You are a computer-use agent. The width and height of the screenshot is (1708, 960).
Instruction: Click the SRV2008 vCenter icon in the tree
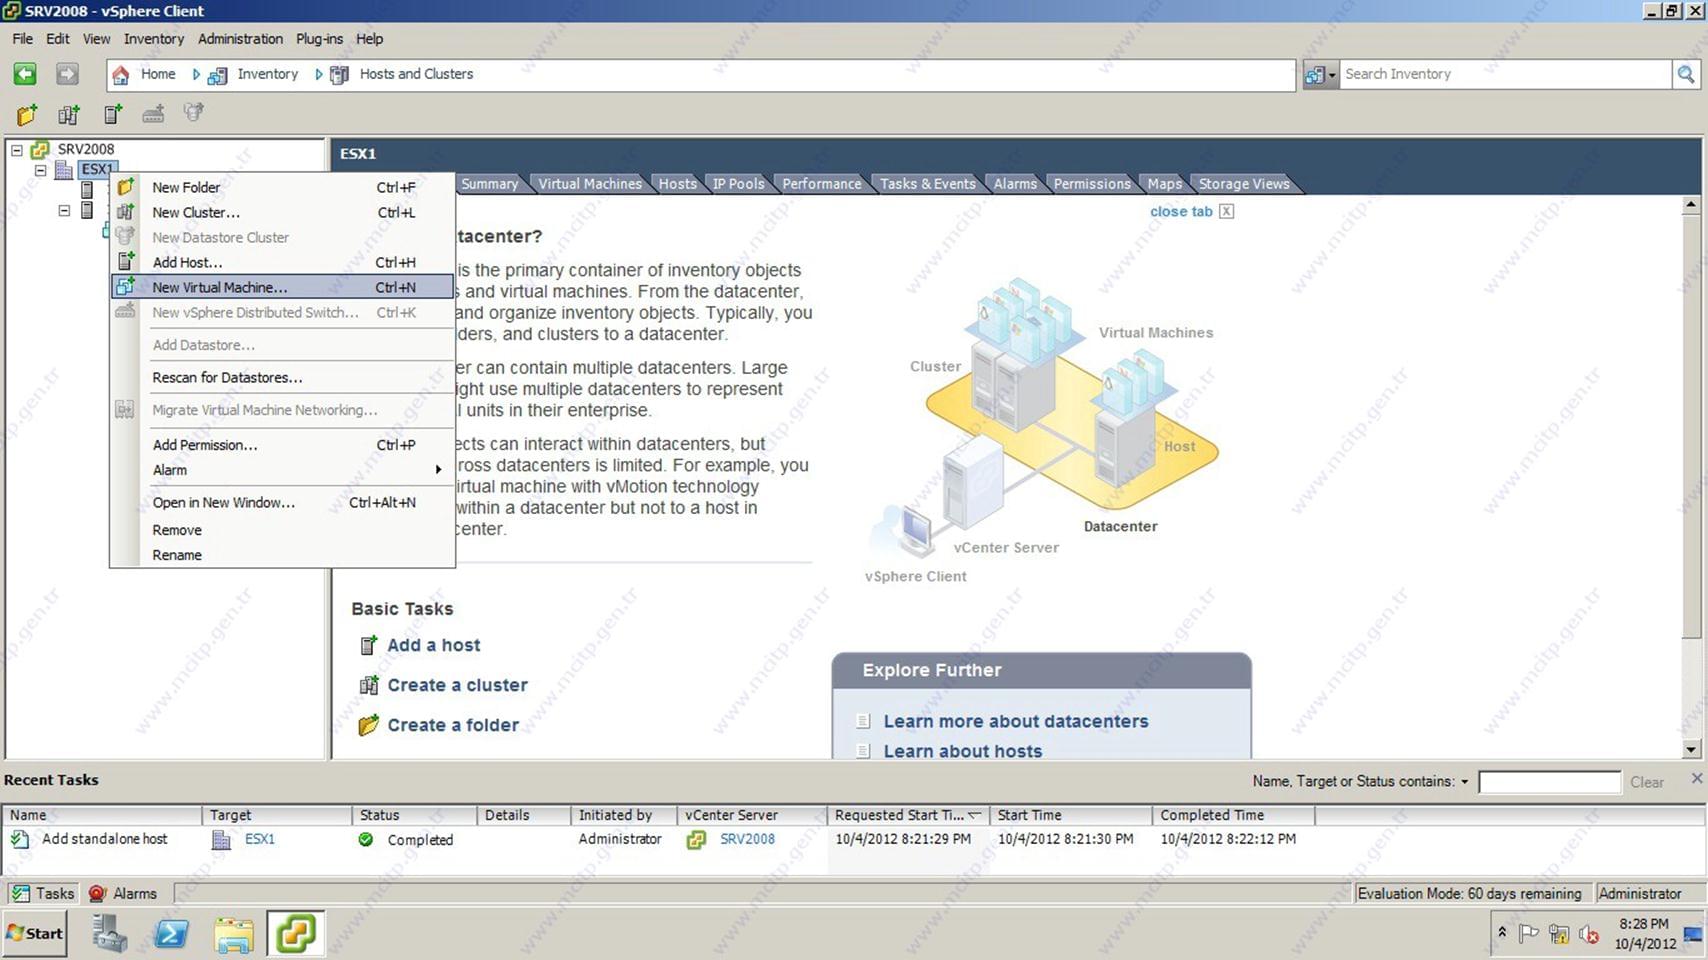[x=40, y=150]
